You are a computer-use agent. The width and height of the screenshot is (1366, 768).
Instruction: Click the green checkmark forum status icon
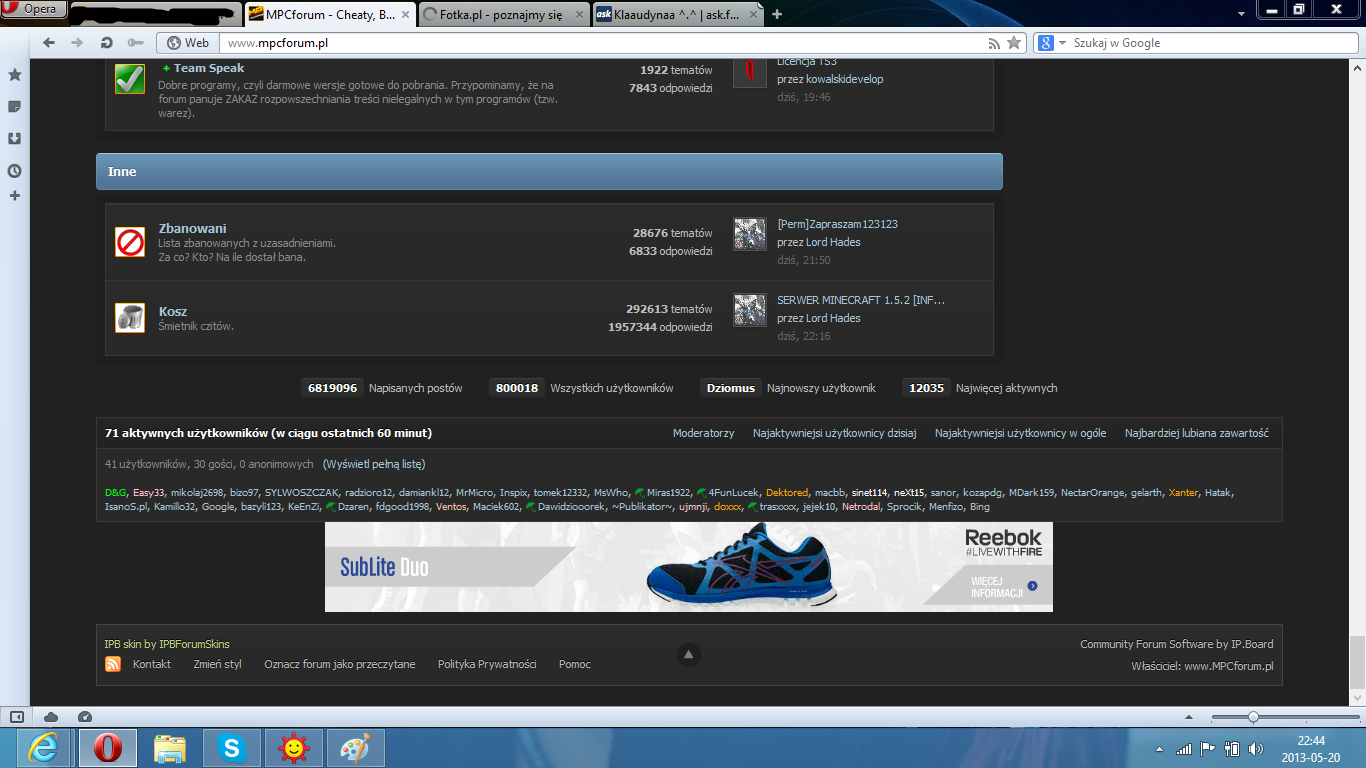130,79
